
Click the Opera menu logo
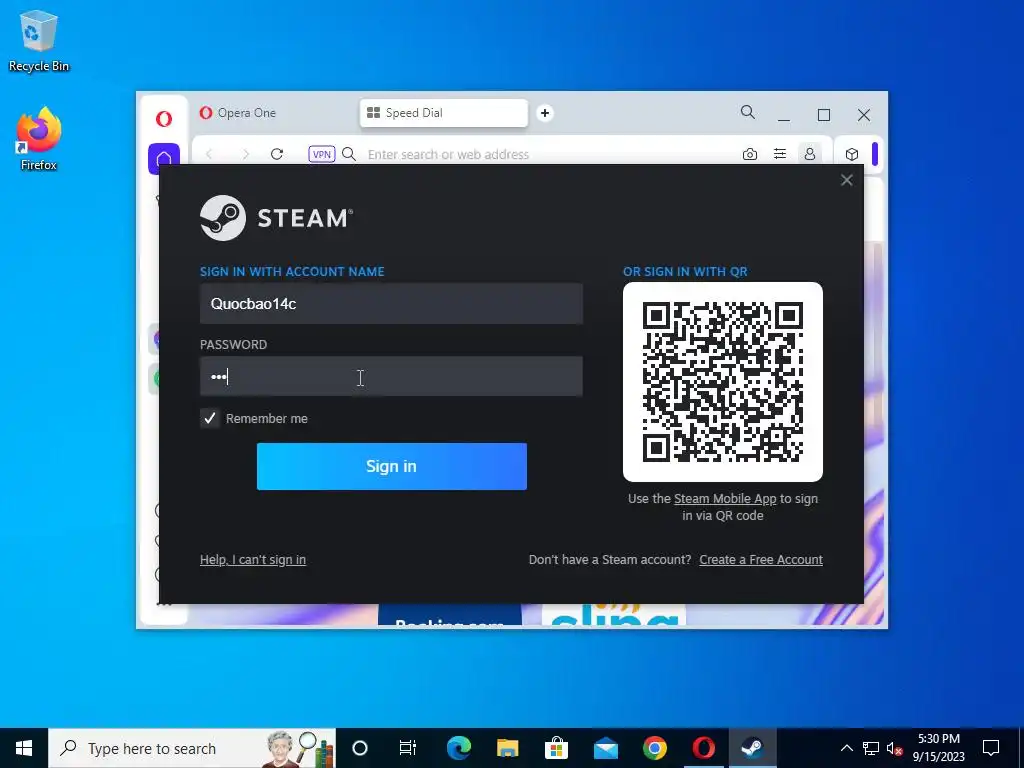click(x=164, y=118)
